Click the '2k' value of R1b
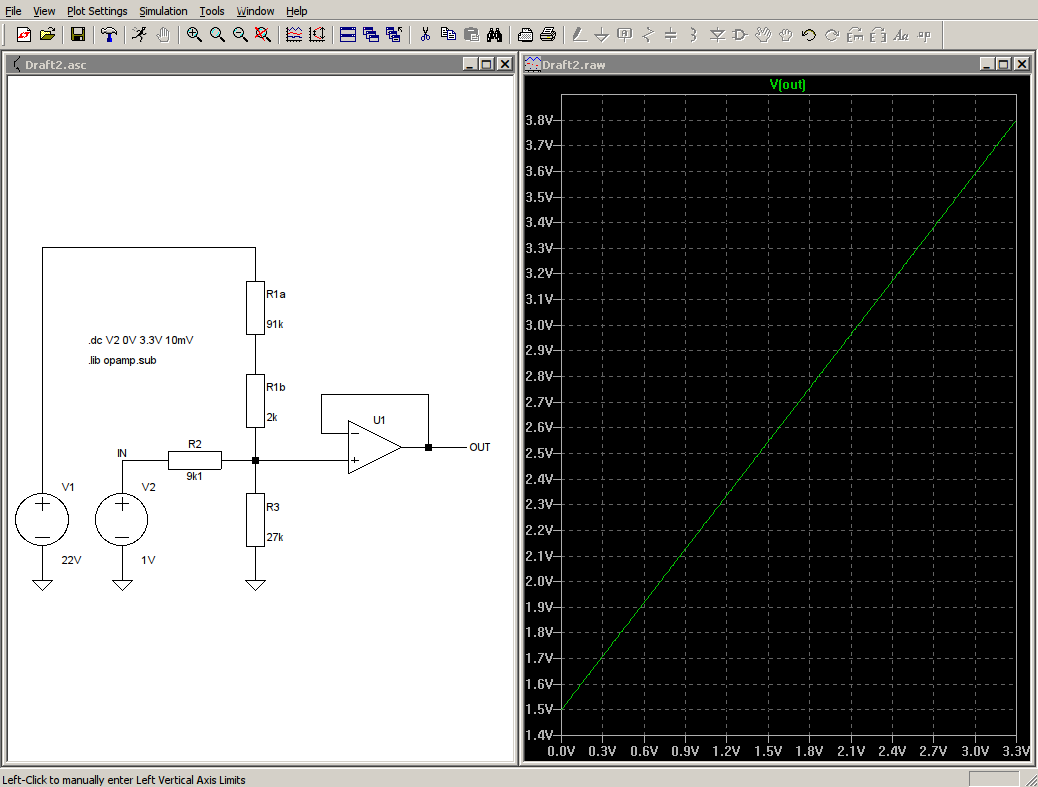Viewport: 1038px width, 787px height. coord(272,418)
